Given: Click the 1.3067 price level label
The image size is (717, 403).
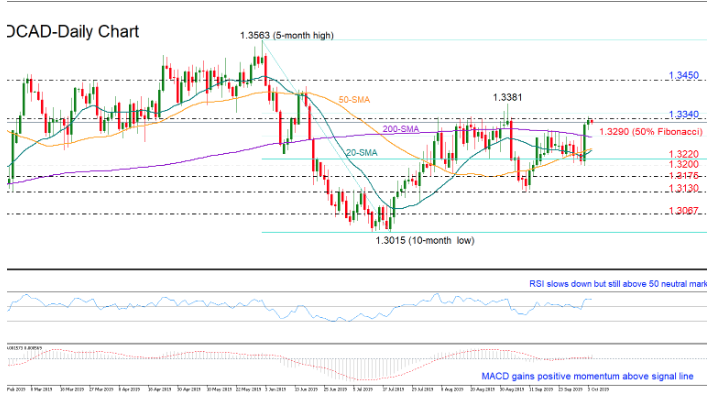Looking at the screenshot, I should [684, 210].
